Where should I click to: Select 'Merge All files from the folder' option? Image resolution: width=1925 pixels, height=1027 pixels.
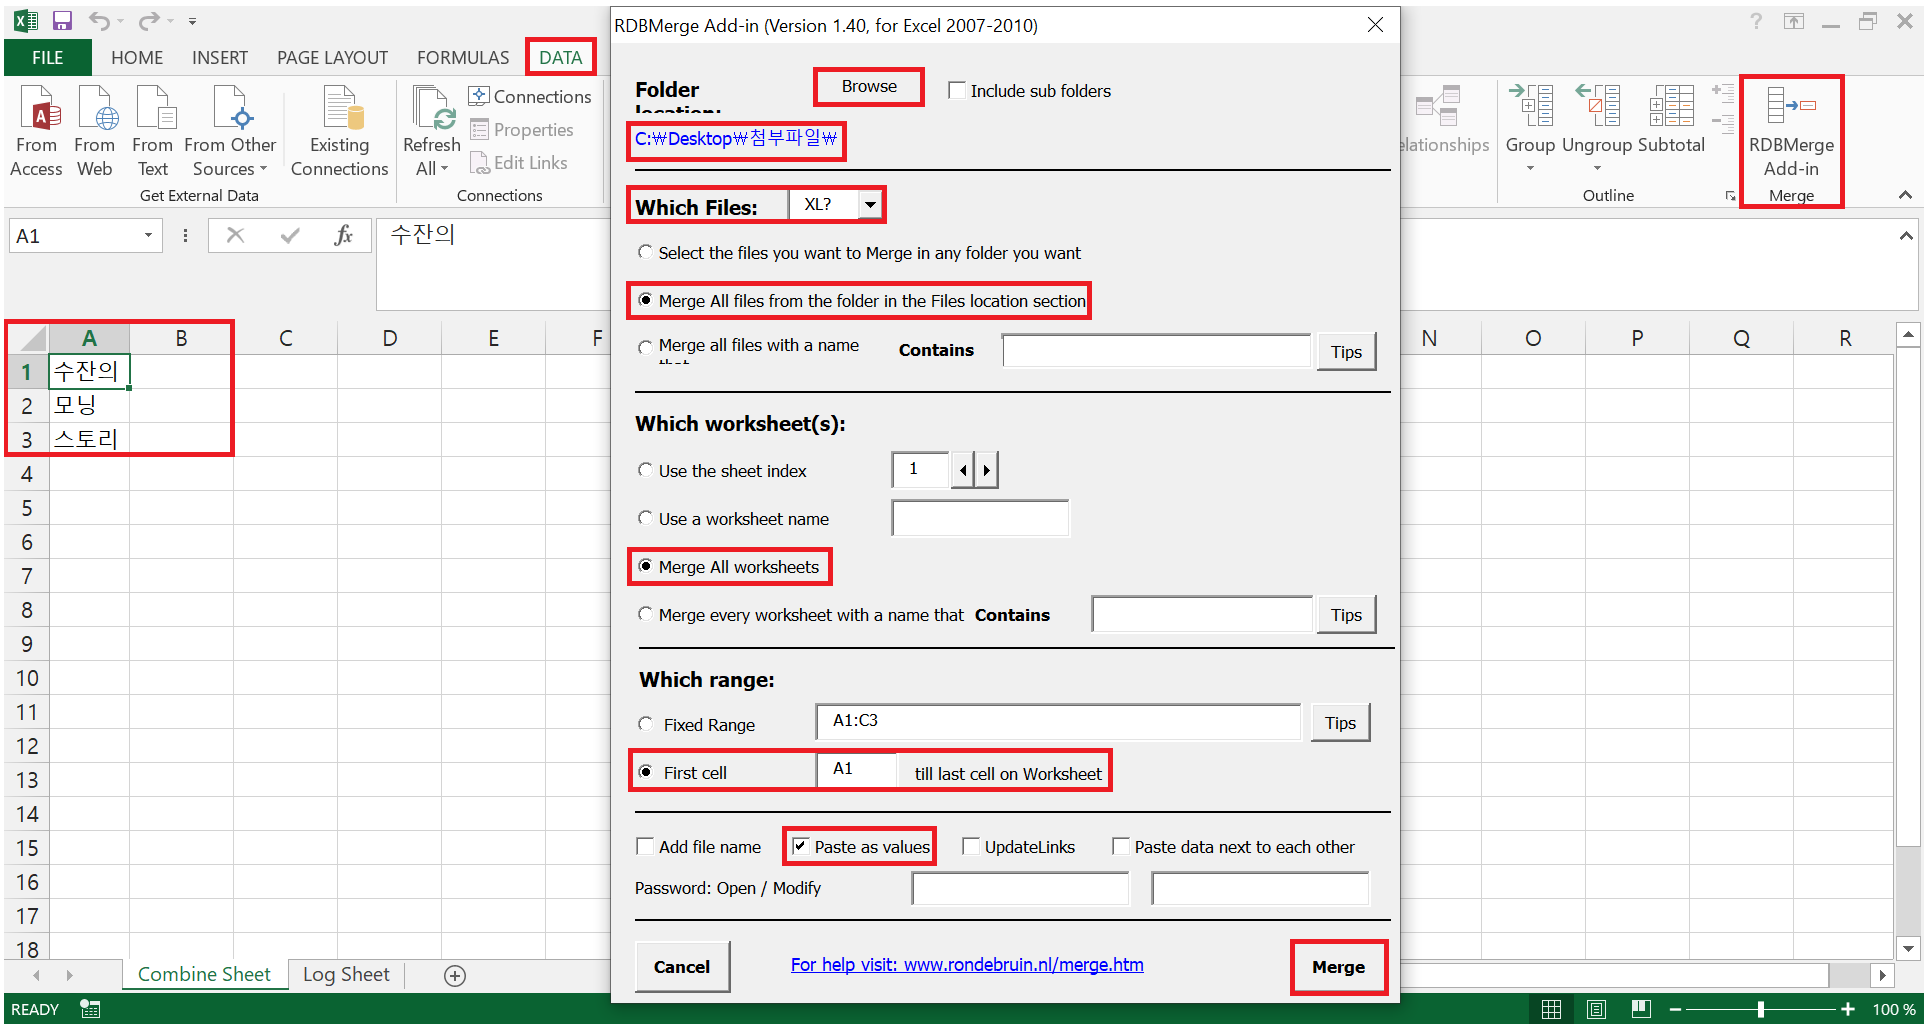pos(645,300)
